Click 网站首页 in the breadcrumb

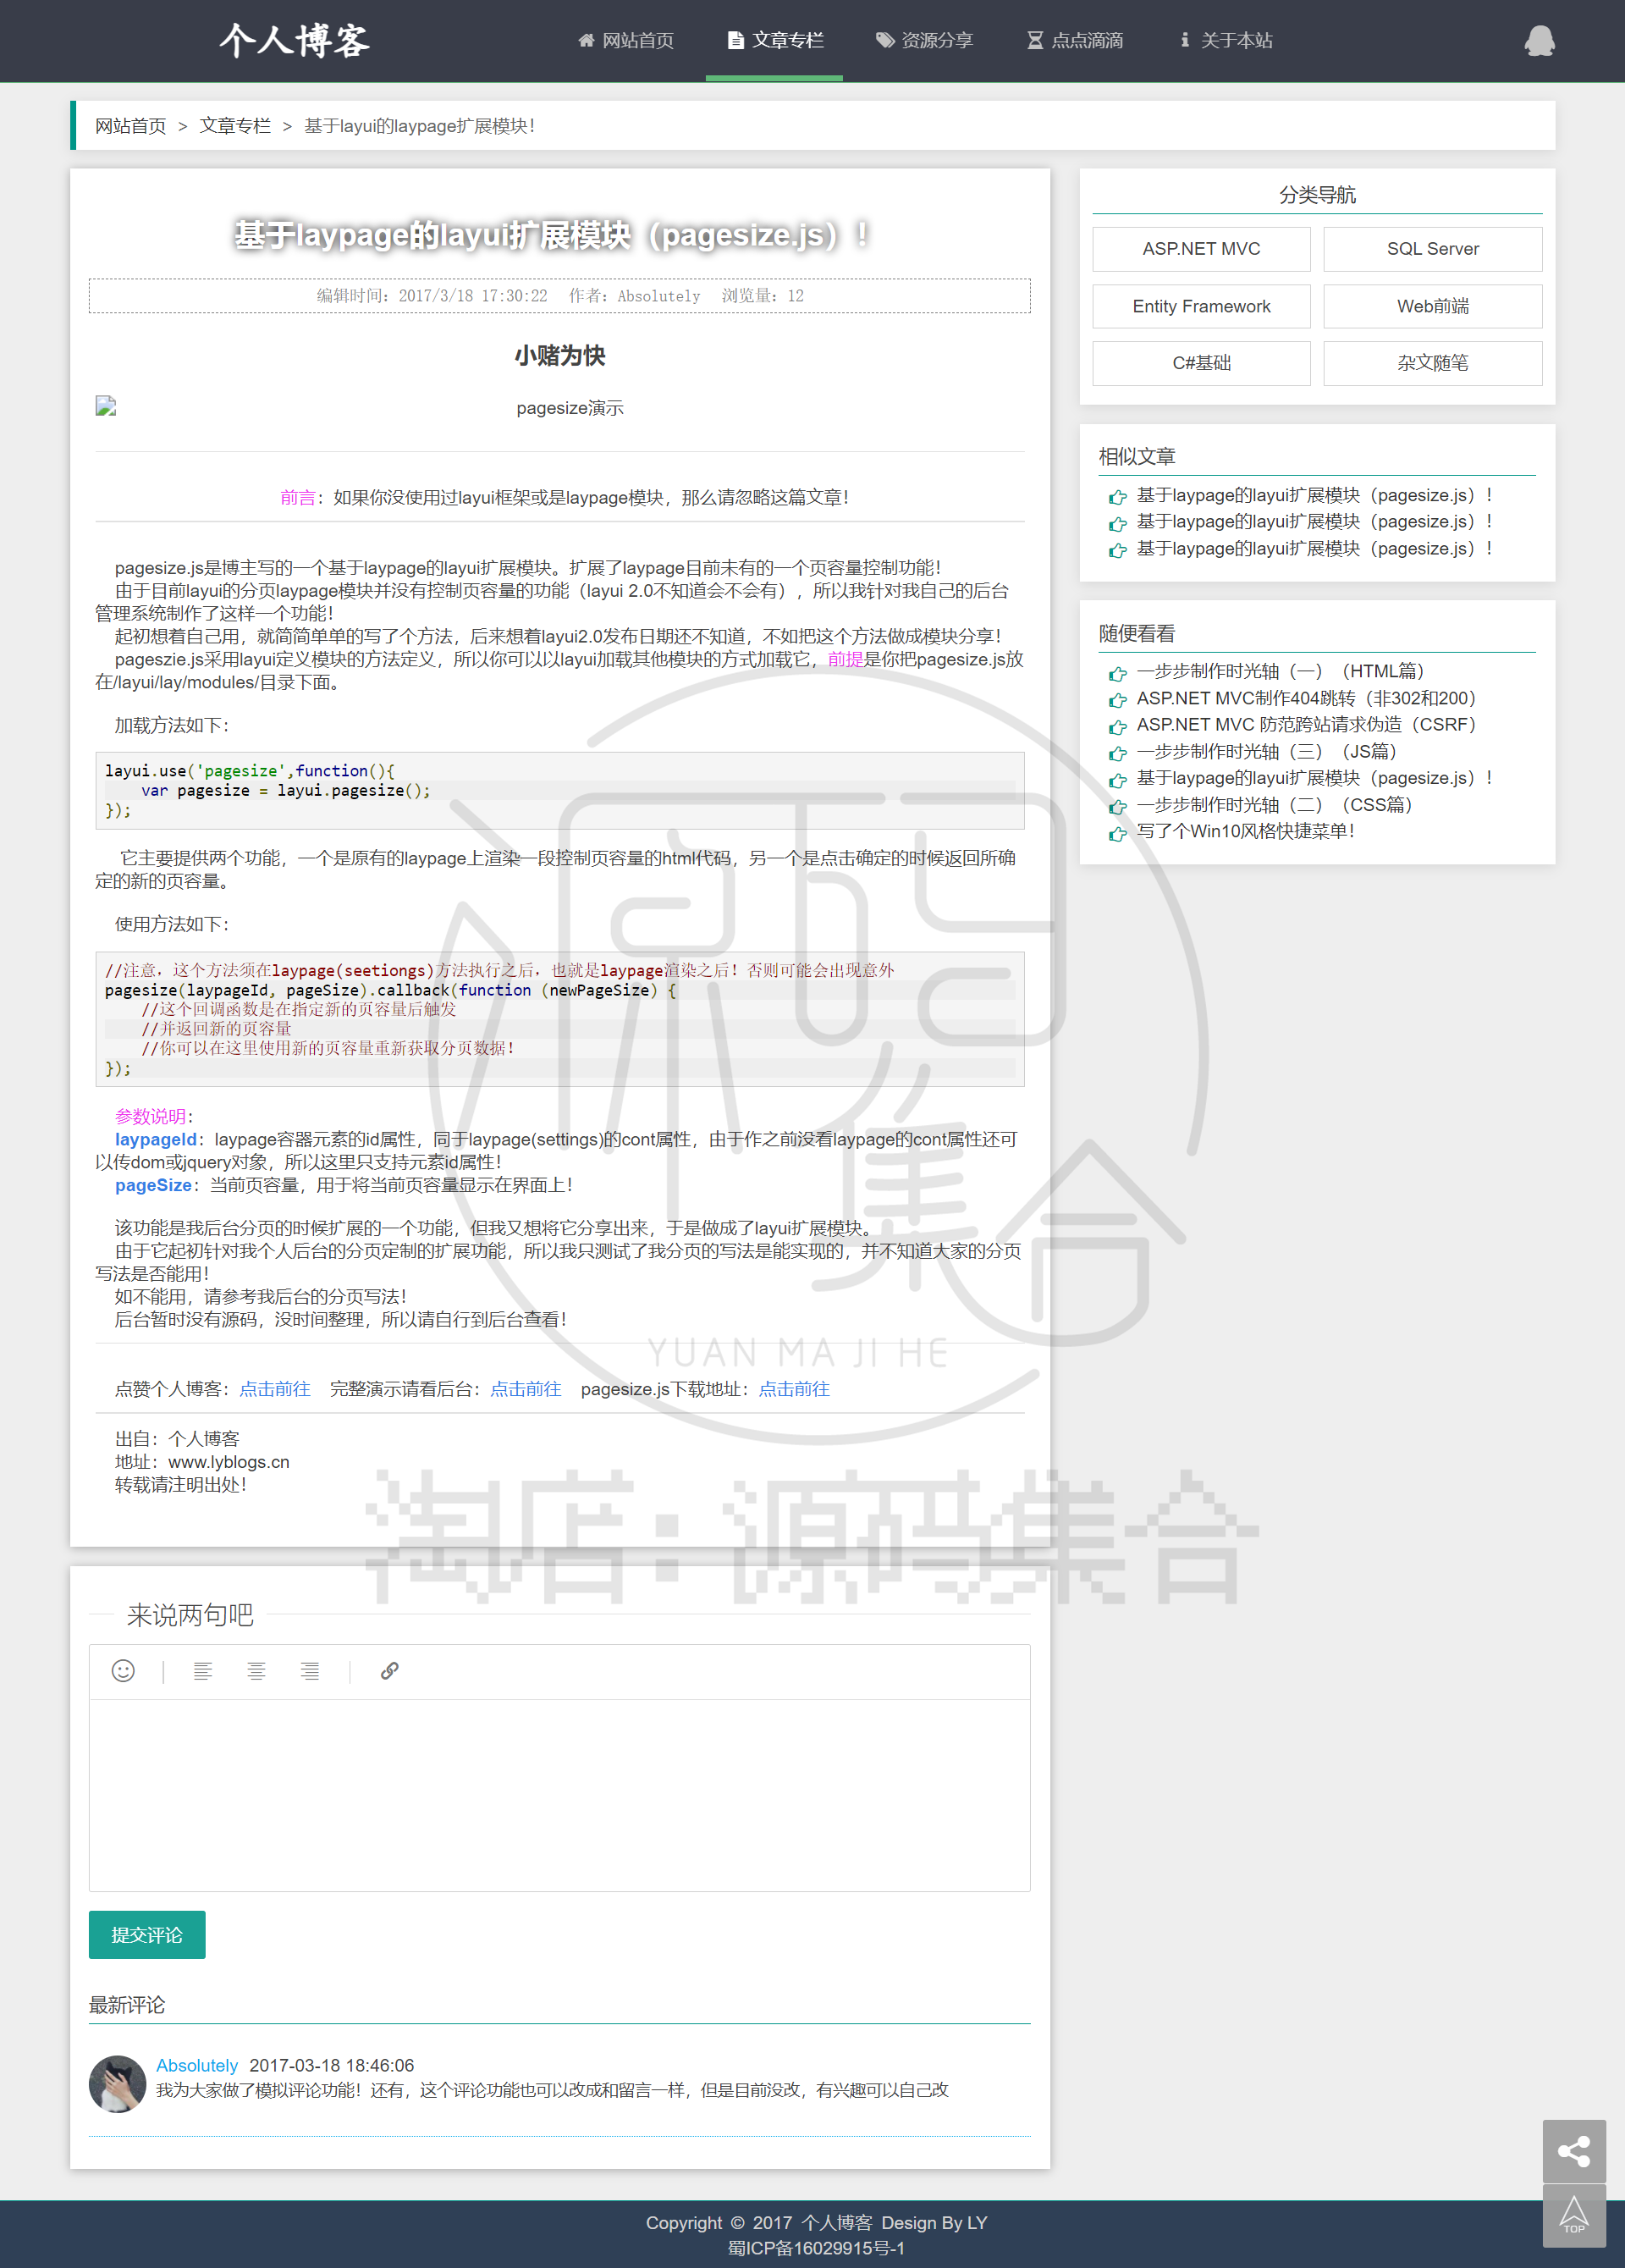(131, 126)
